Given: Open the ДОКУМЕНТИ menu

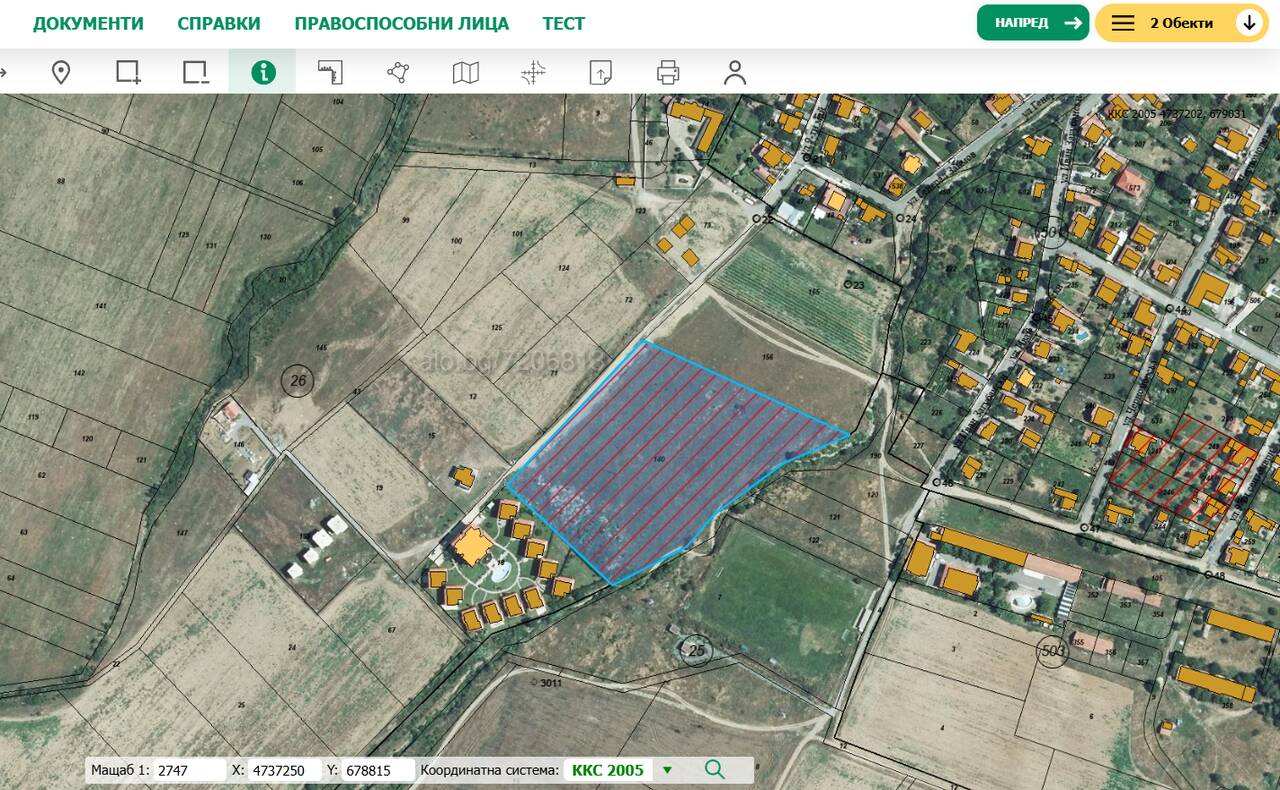Looking at the screenshot, I should [x=88, y=23].
